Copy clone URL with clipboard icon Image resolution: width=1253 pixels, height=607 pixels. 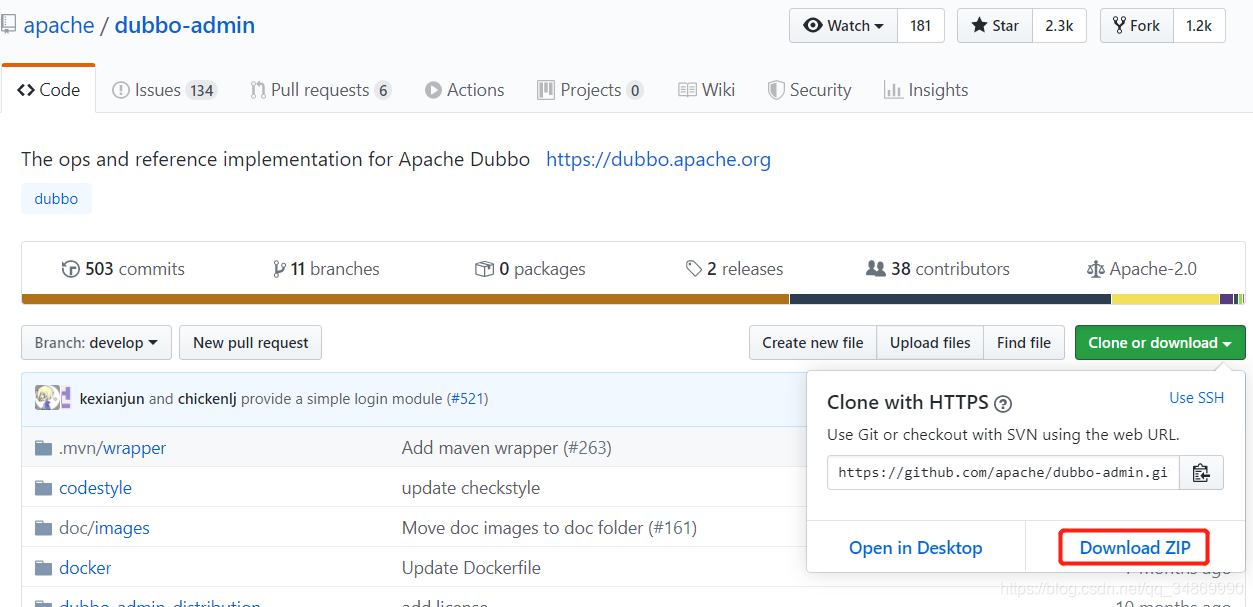(1201, 473)
